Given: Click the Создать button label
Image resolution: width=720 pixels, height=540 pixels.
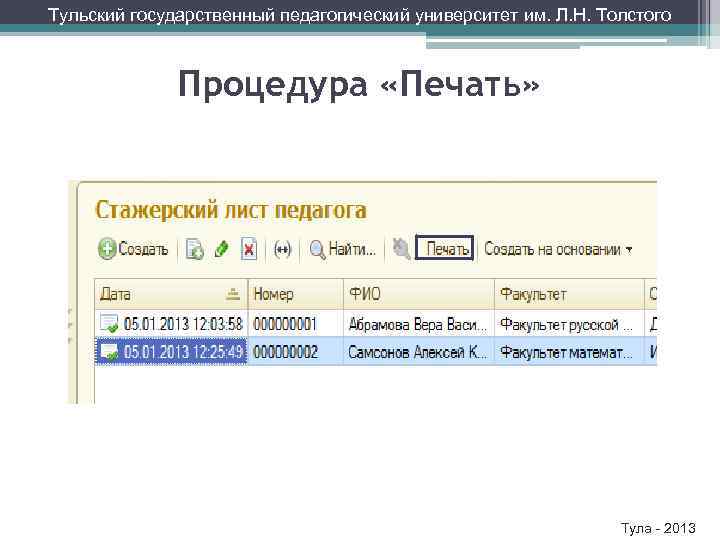Looking at the screenshot, I should (x=143, y=249).
